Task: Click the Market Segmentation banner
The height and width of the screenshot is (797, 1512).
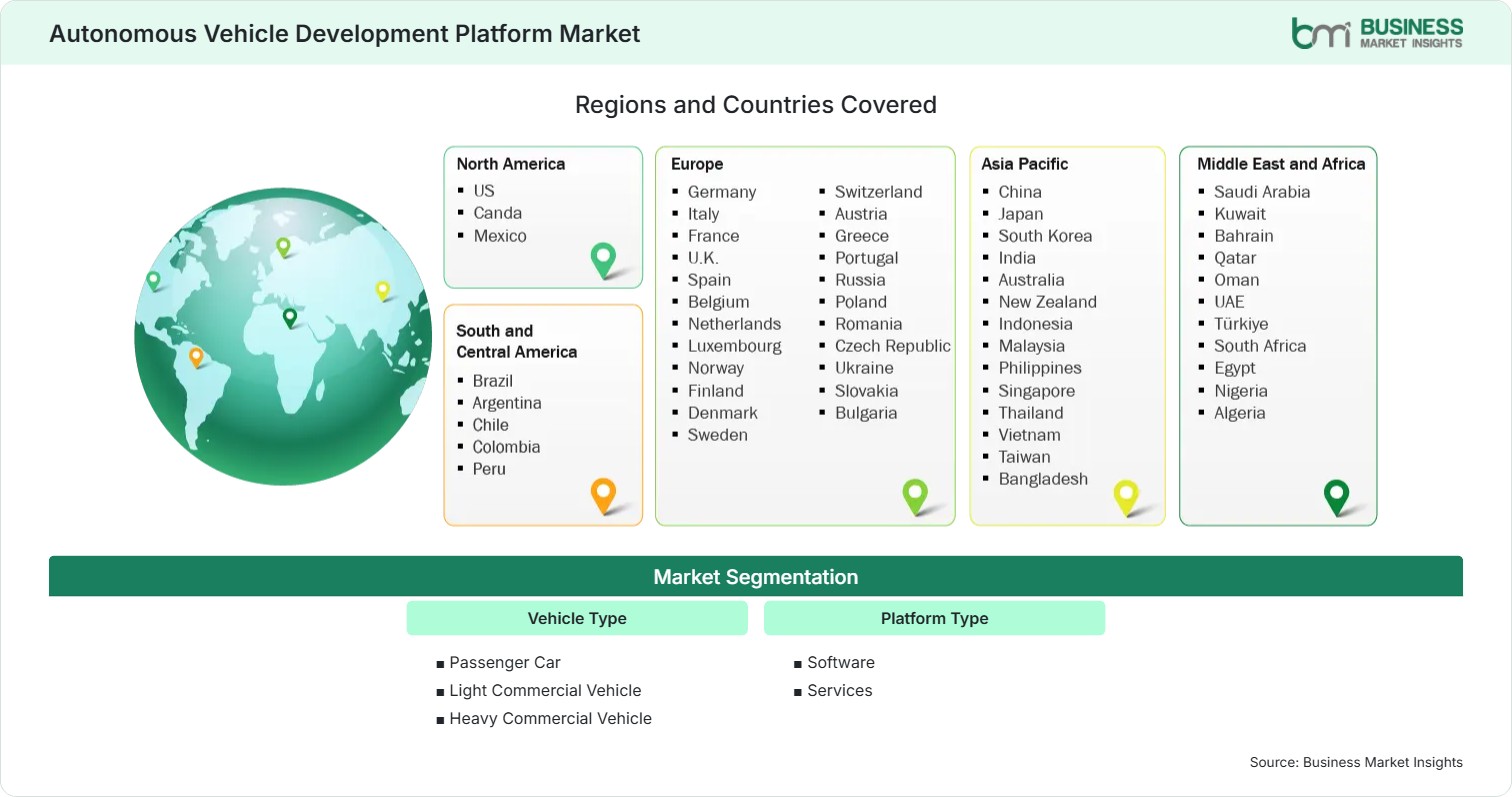Action: point(756,577)
